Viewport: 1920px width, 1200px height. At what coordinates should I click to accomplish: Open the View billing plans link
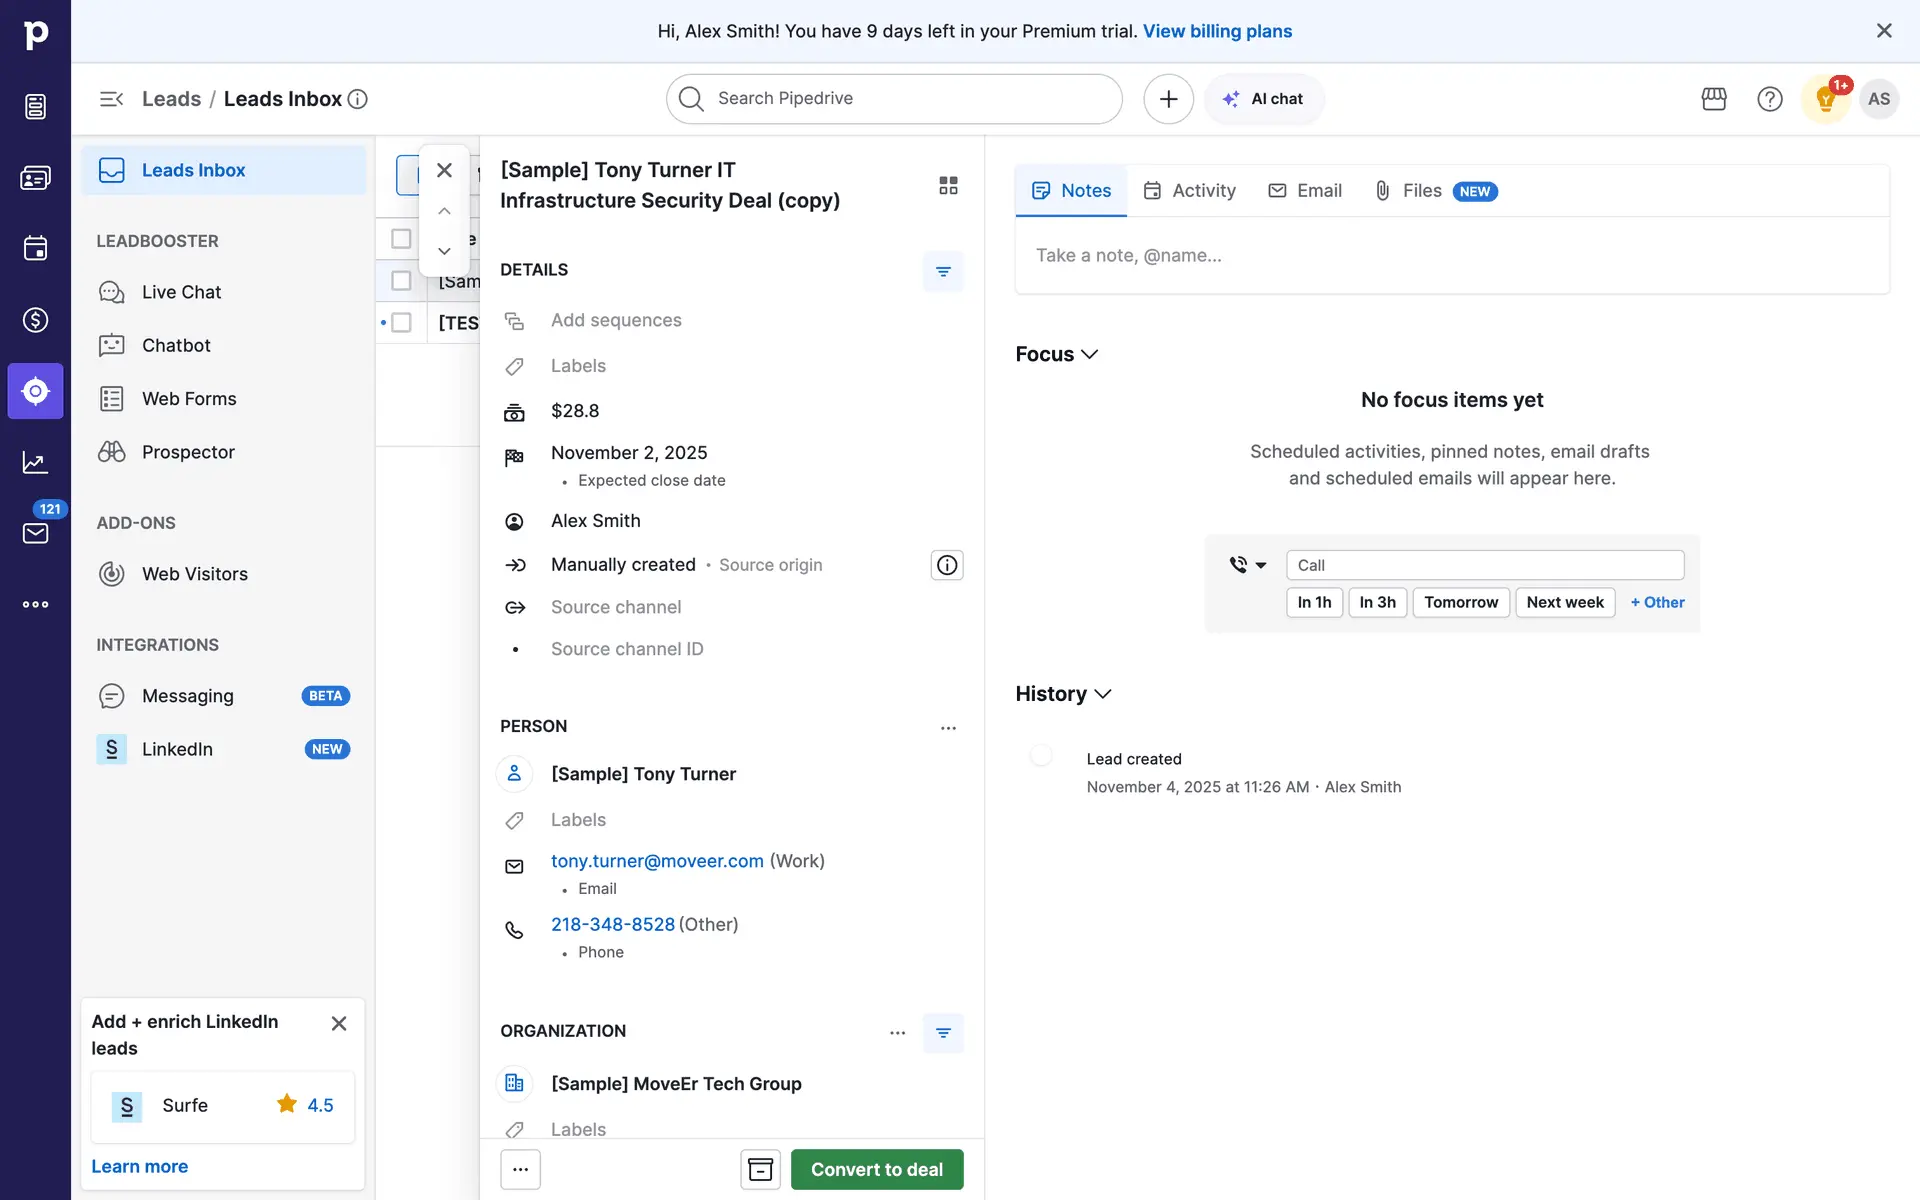[x=1217, y=31]
